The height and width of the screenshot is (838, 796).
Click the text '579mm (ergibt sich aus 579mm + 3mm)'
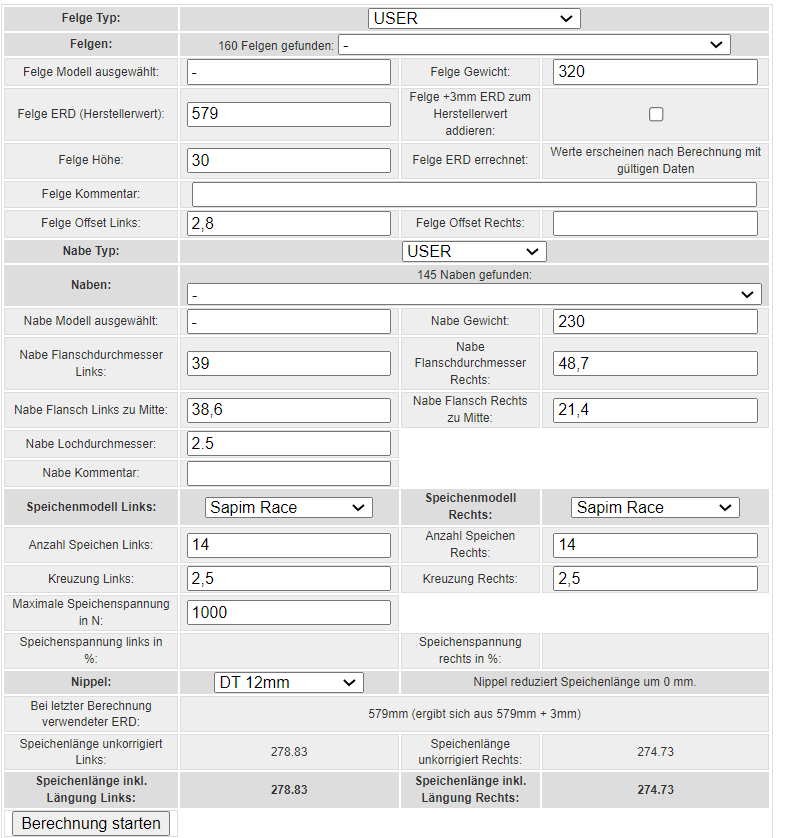(474, 714)
